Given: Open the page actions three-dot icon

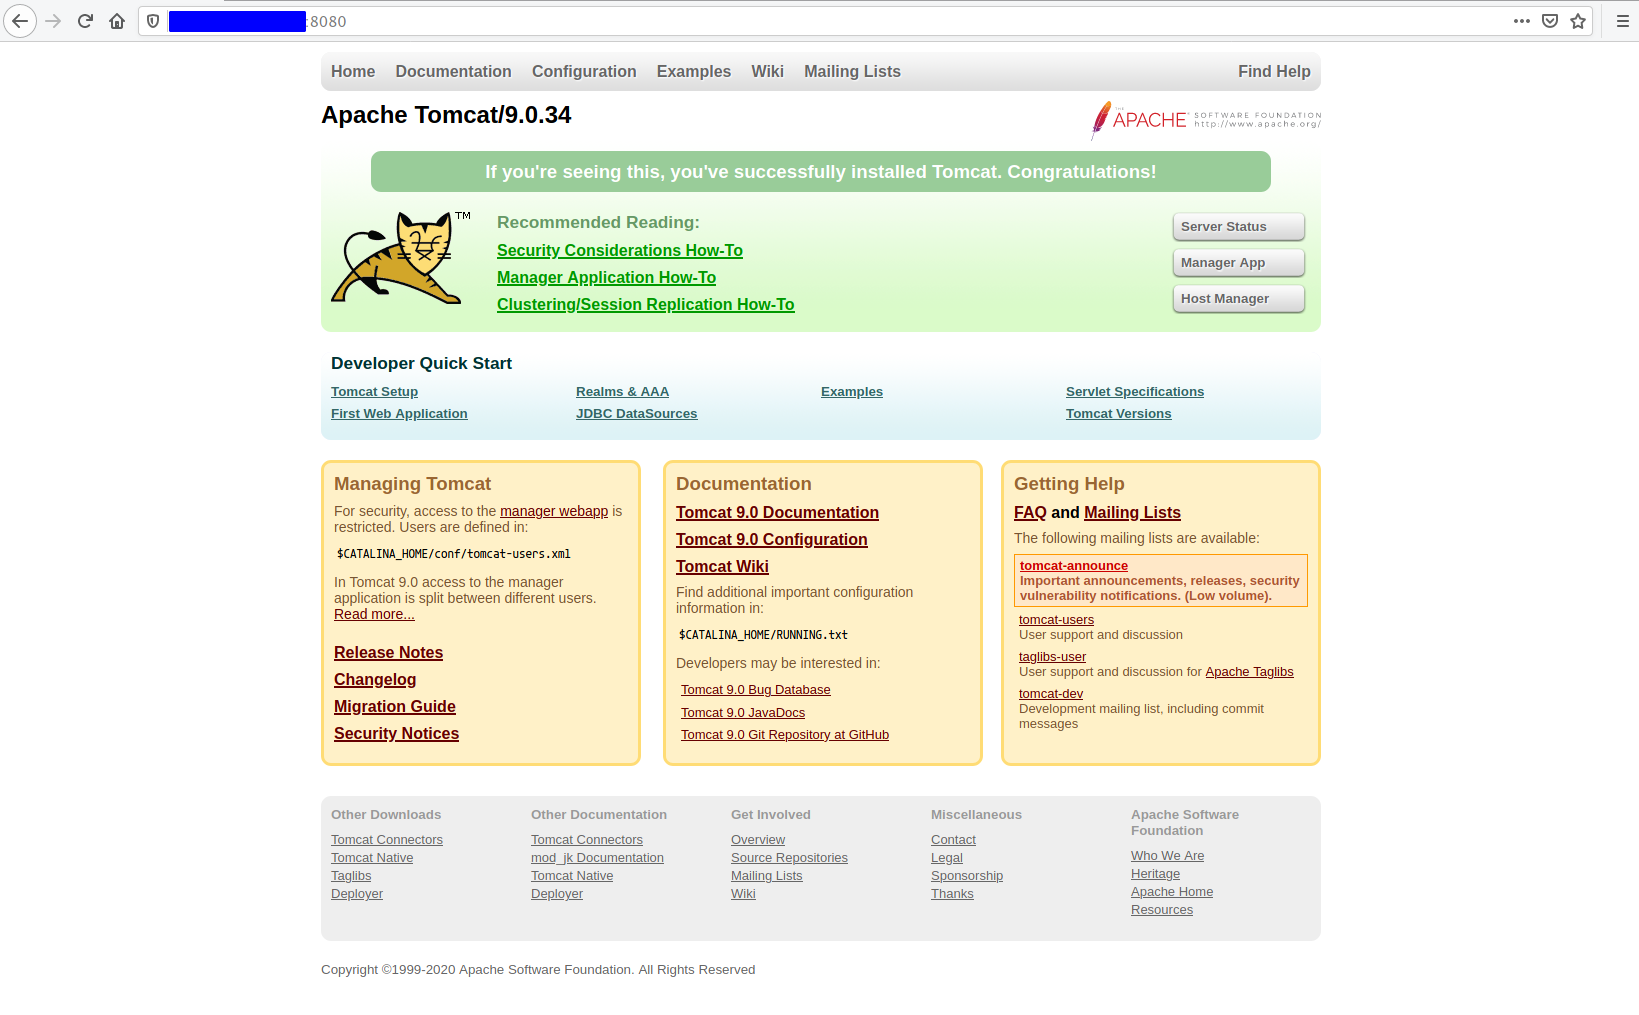Looking at the screenshot, I should click(1522, 21).
